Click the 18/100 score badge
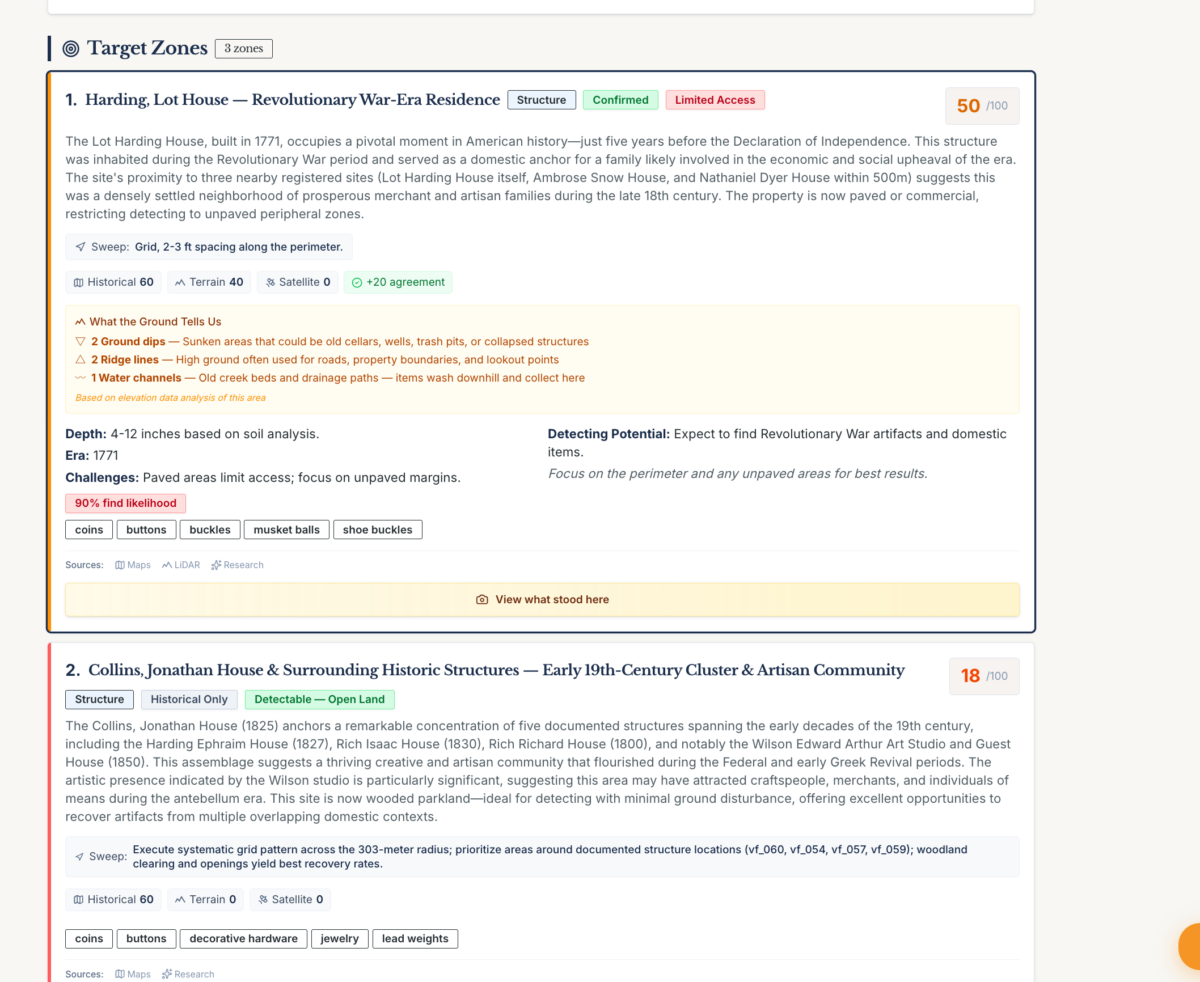1200x982 pixels. (x=984, y=676)
